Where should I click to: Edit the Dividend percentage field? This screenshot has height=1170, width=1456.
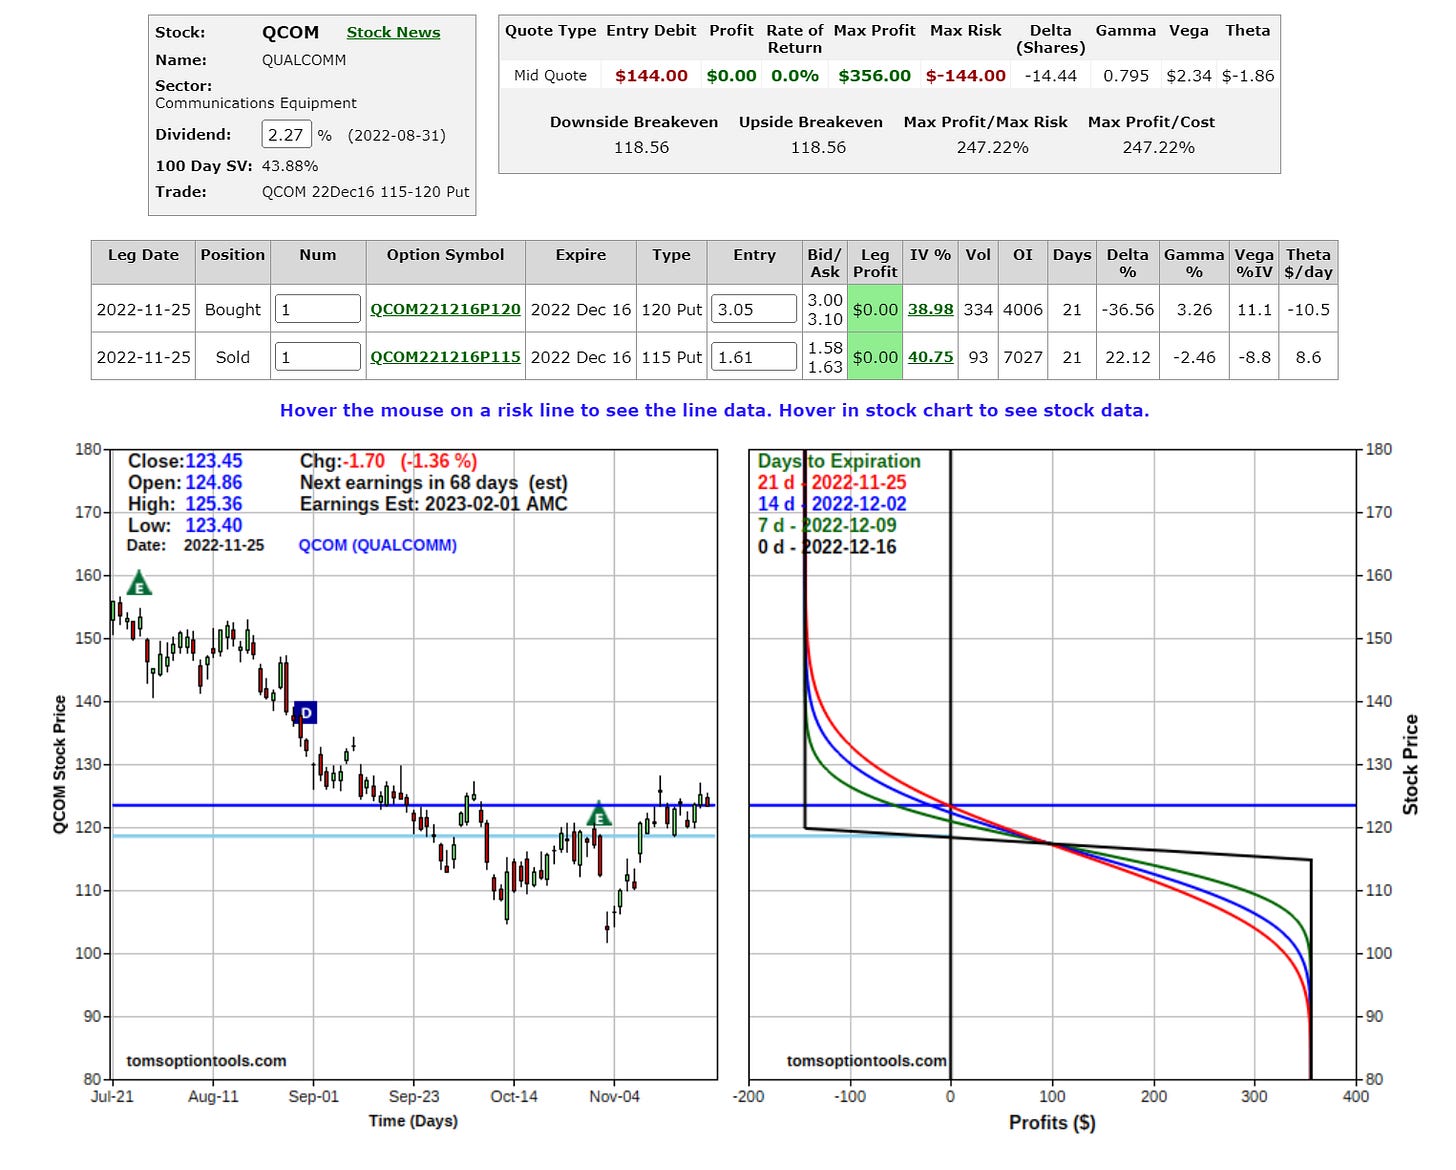tap(286, 134)
